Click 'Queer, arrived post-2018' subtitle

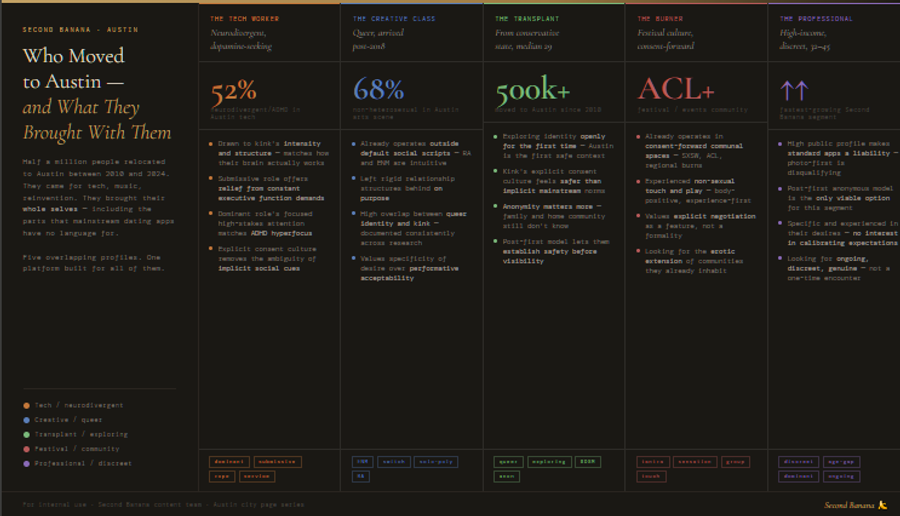tap(378, 40)
